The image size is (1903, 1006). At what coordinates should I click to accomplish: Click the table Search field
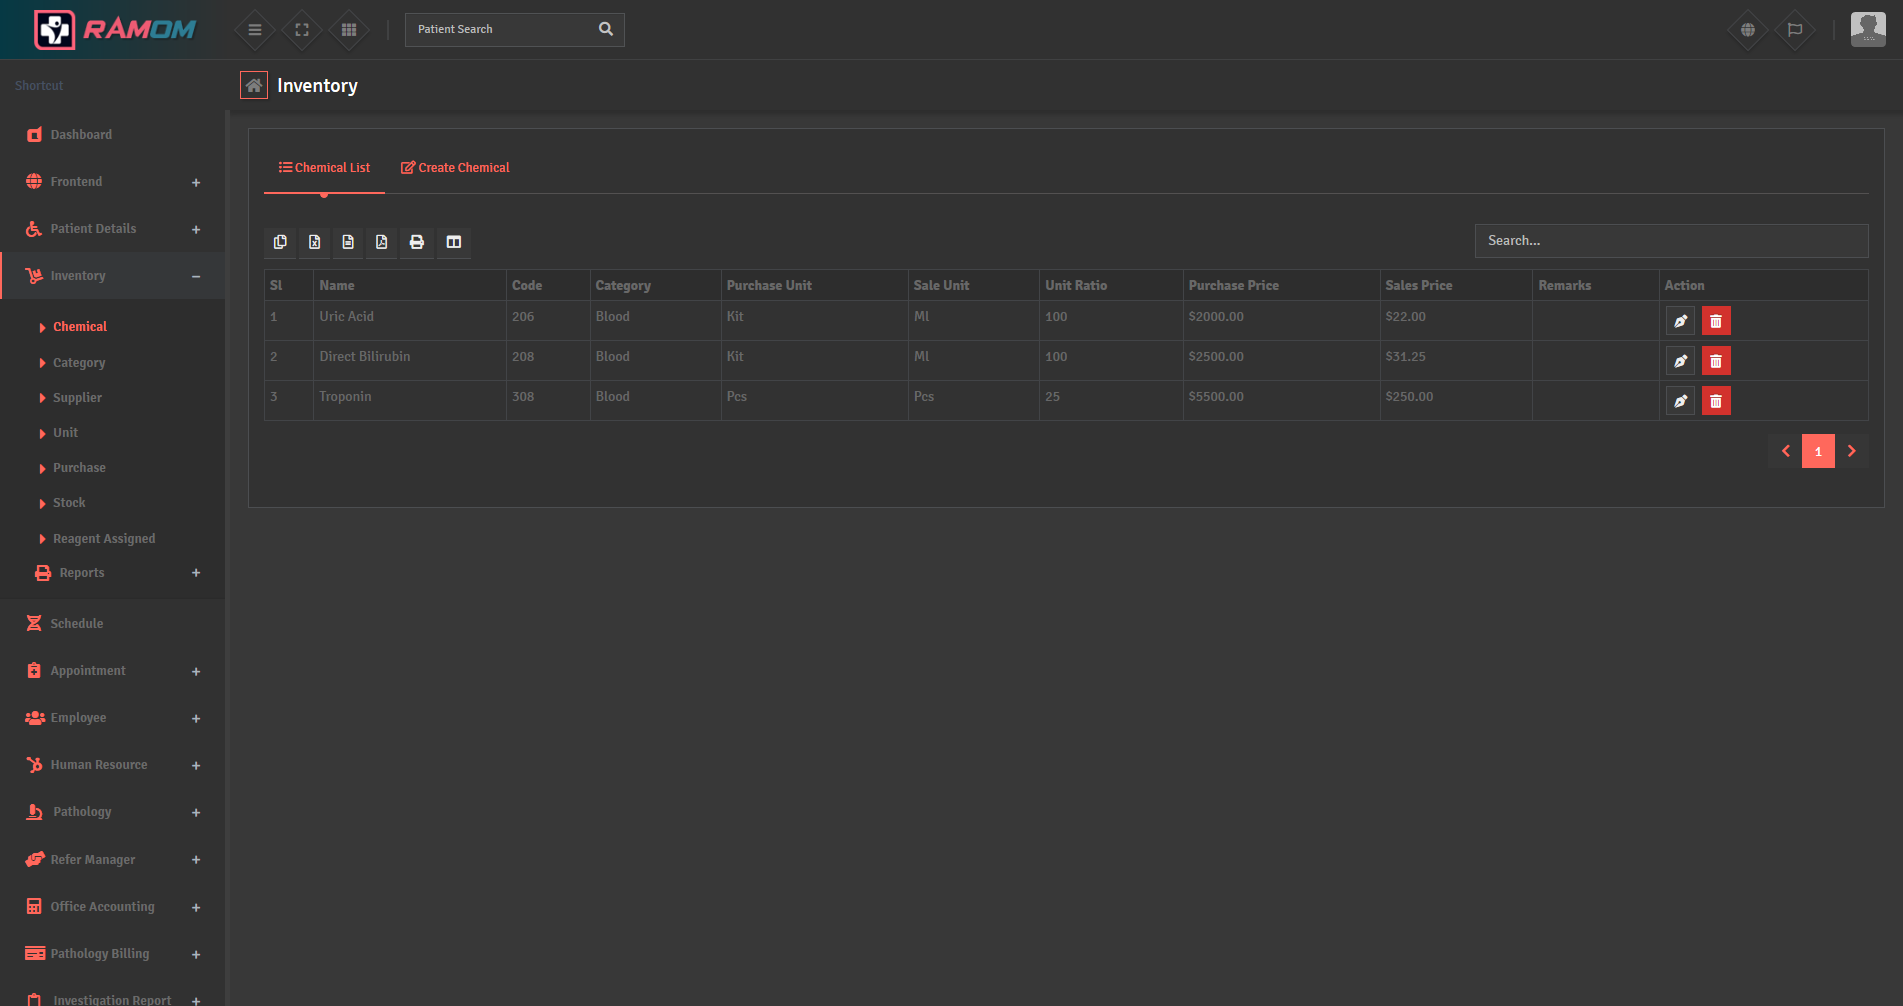(1670, 240)
